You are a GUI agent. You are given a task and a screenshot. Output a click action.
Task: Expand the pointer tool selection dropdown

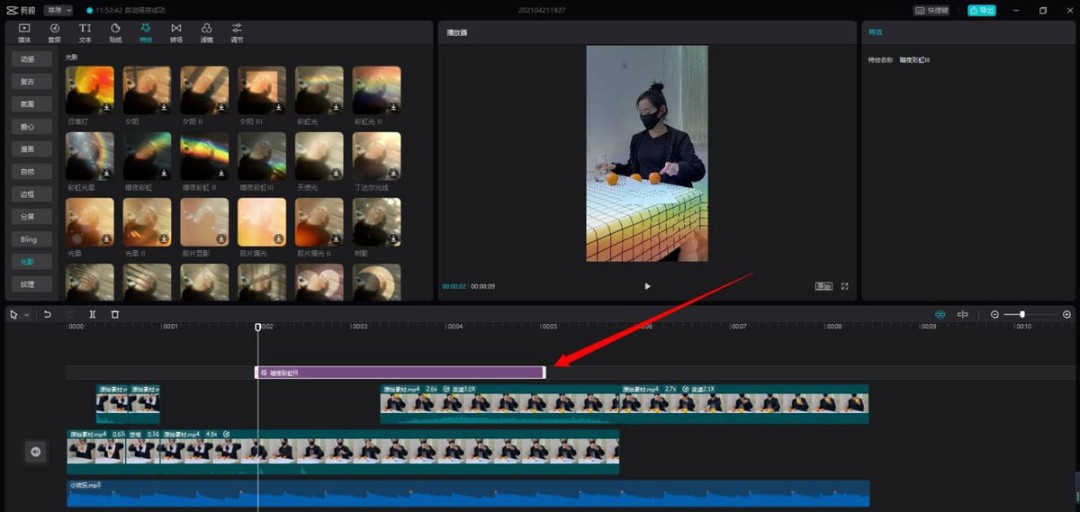pyautogui.click(x=26, y=315)
